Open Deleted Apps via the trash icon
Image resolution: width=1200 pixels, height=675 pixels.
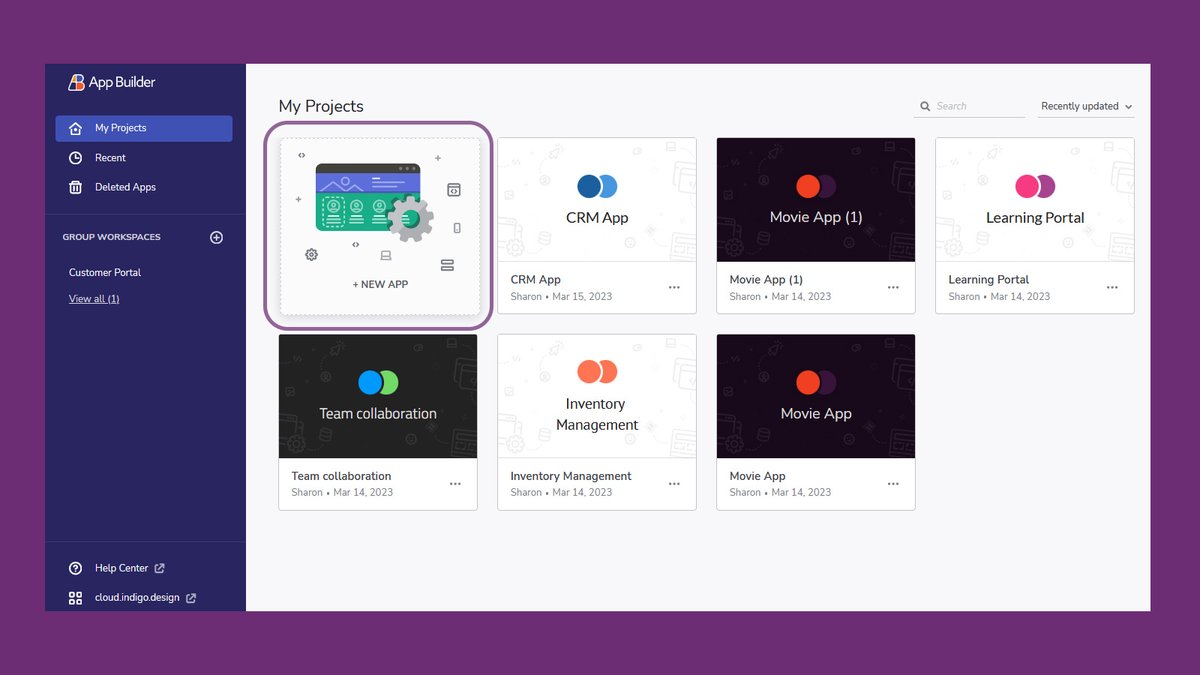pos(75,187)
